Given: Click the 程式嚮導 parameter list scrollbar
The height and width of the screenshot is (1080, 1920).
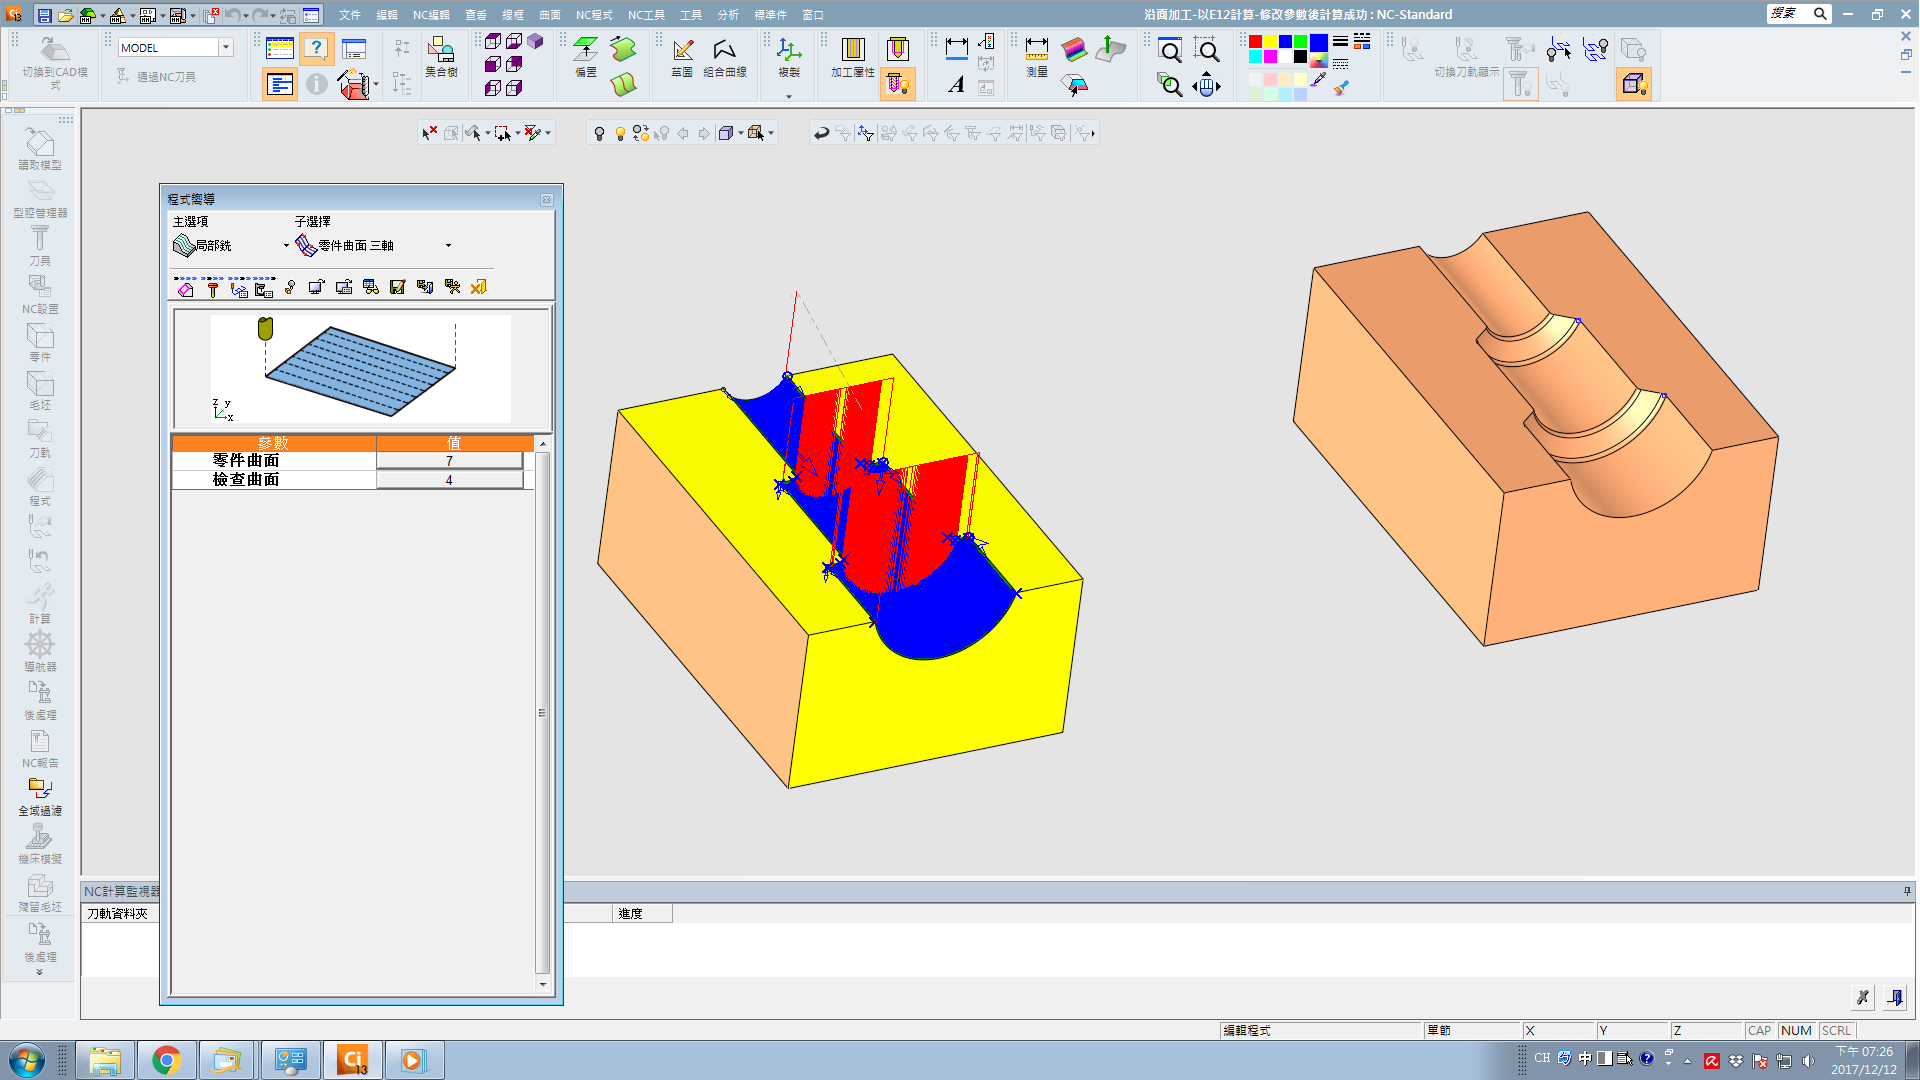Looking at the screenshot, I should tap(542, 712).
